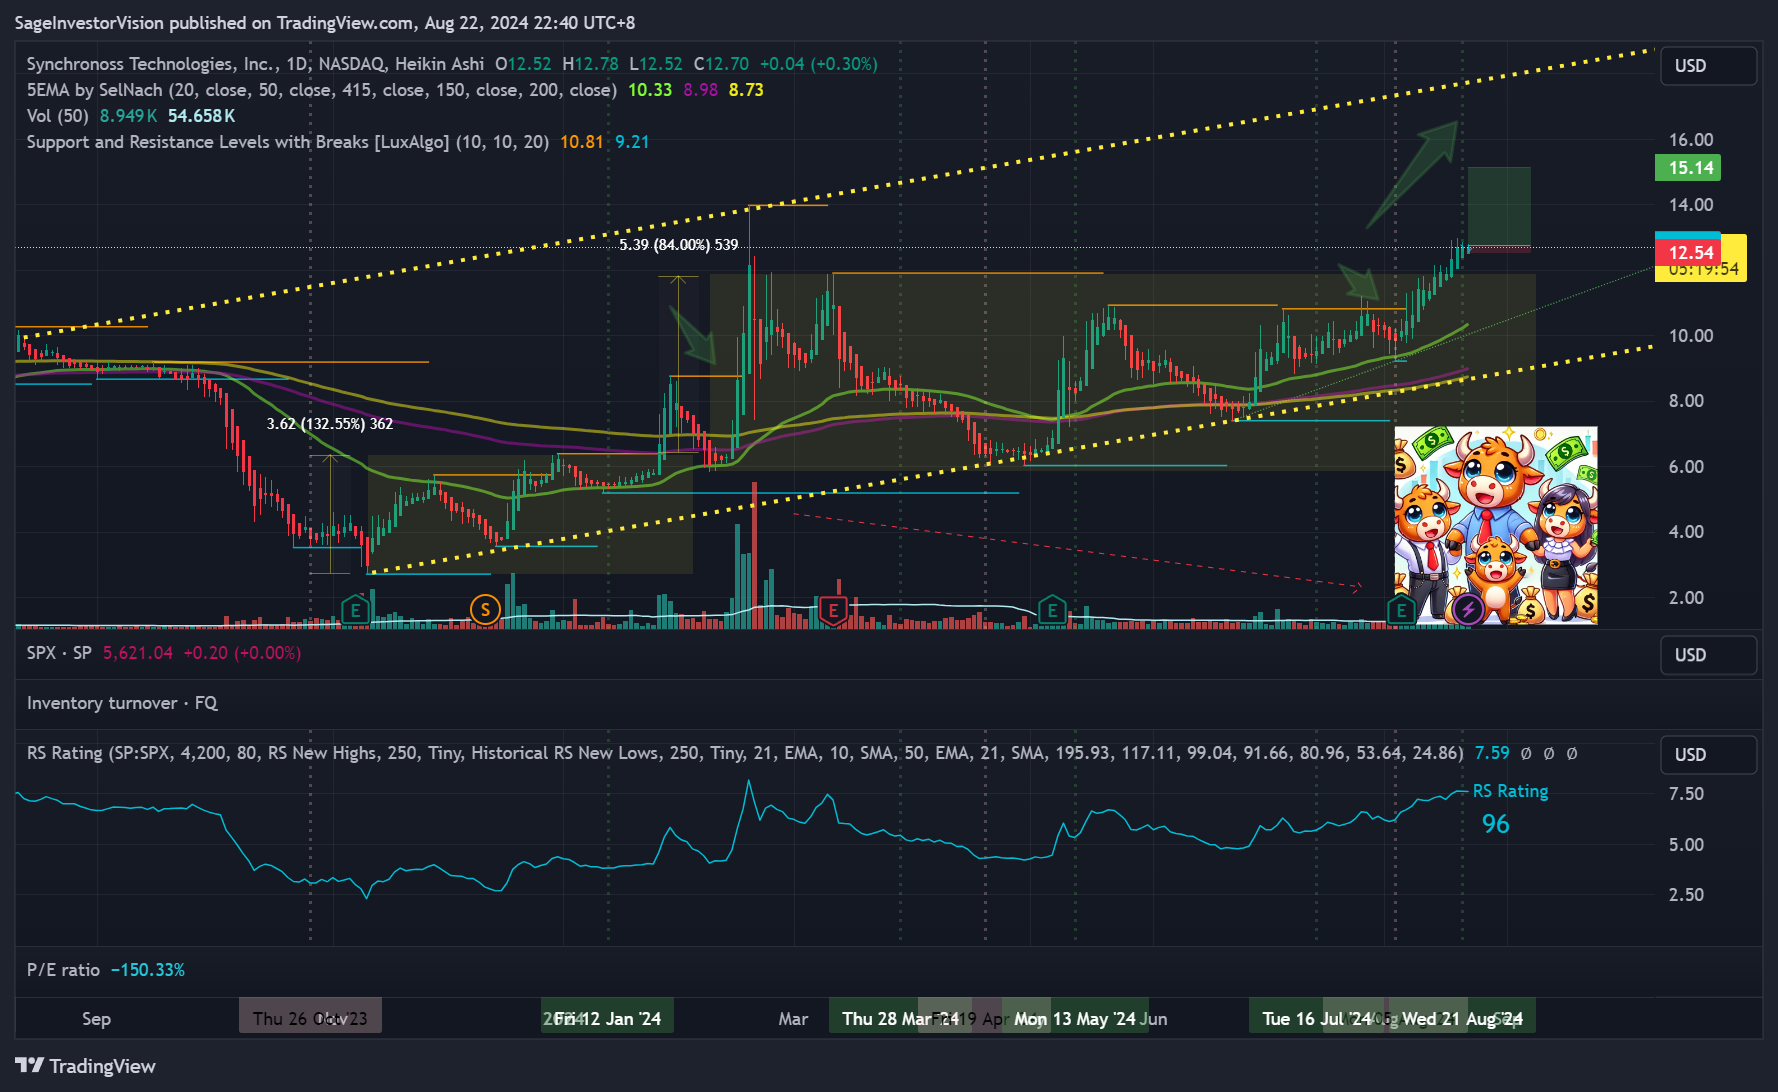
Task: Click the SageInvestorVision published header text
Action: 325,23
